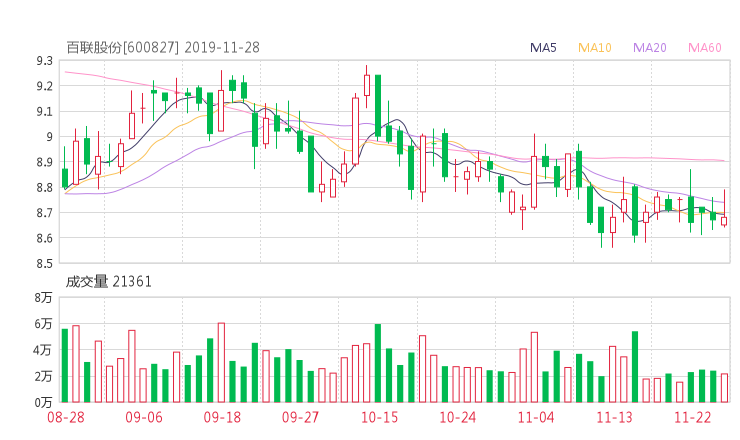Click the 10-15 date axis label
The height and width of the screenshot is (440, 740).
coord(379,417)
